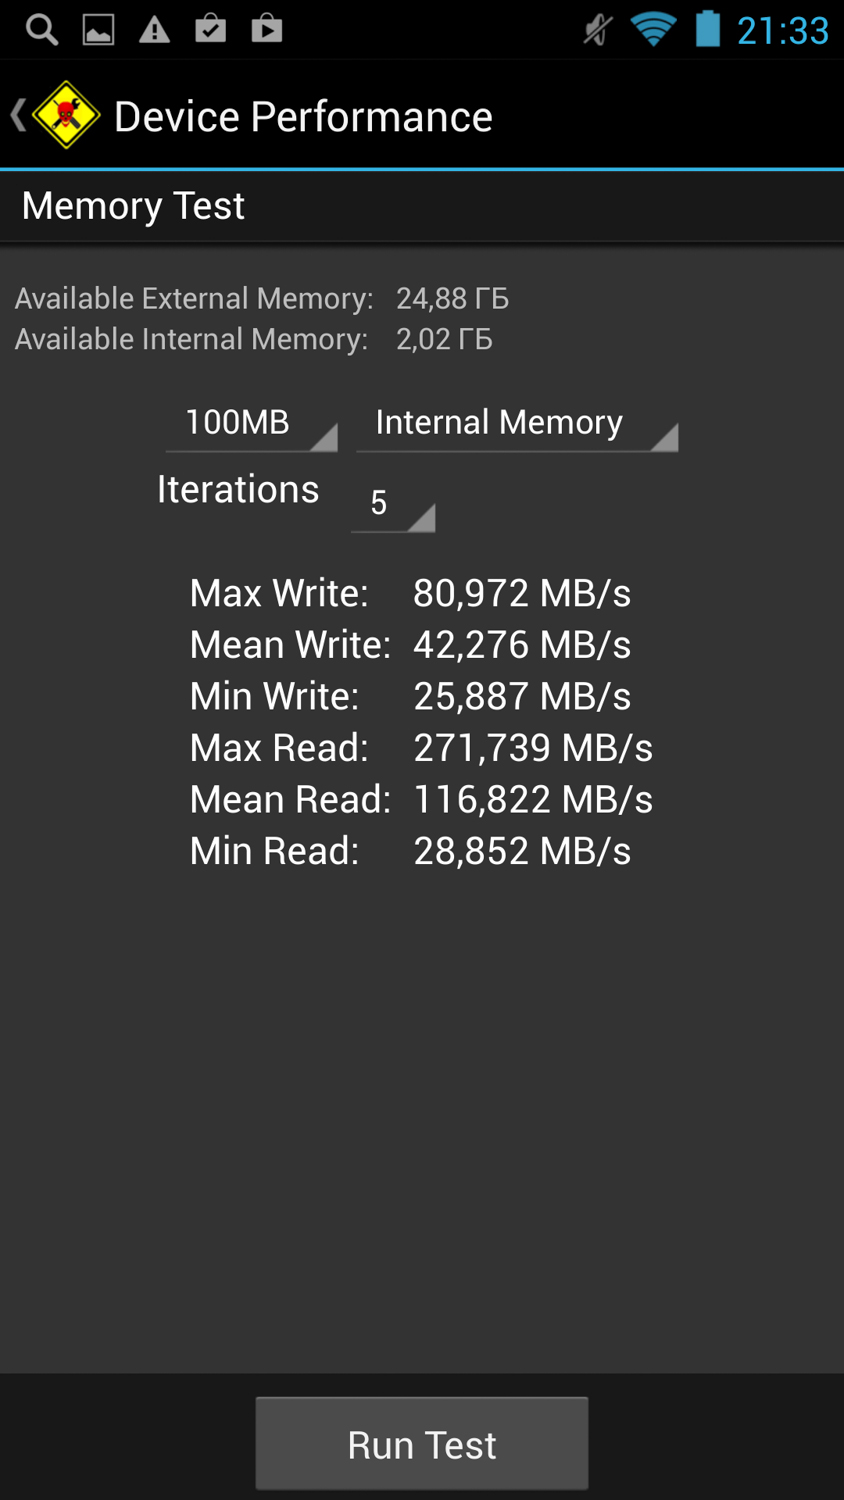The width and height of the screenshot is (844, 1500).
Task: Open the Internal Memory target dropdown
Action: (517, 424)
